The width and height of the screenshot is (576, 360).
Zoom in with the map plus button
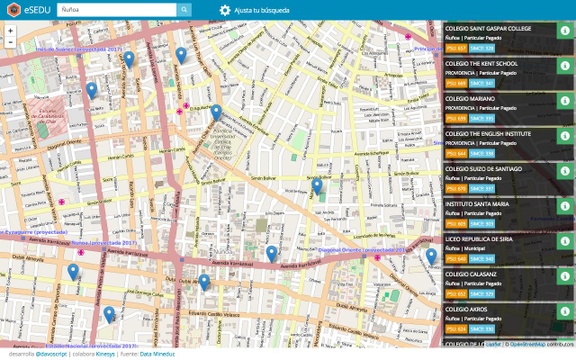pyautogui.click(x=10, y=31)
